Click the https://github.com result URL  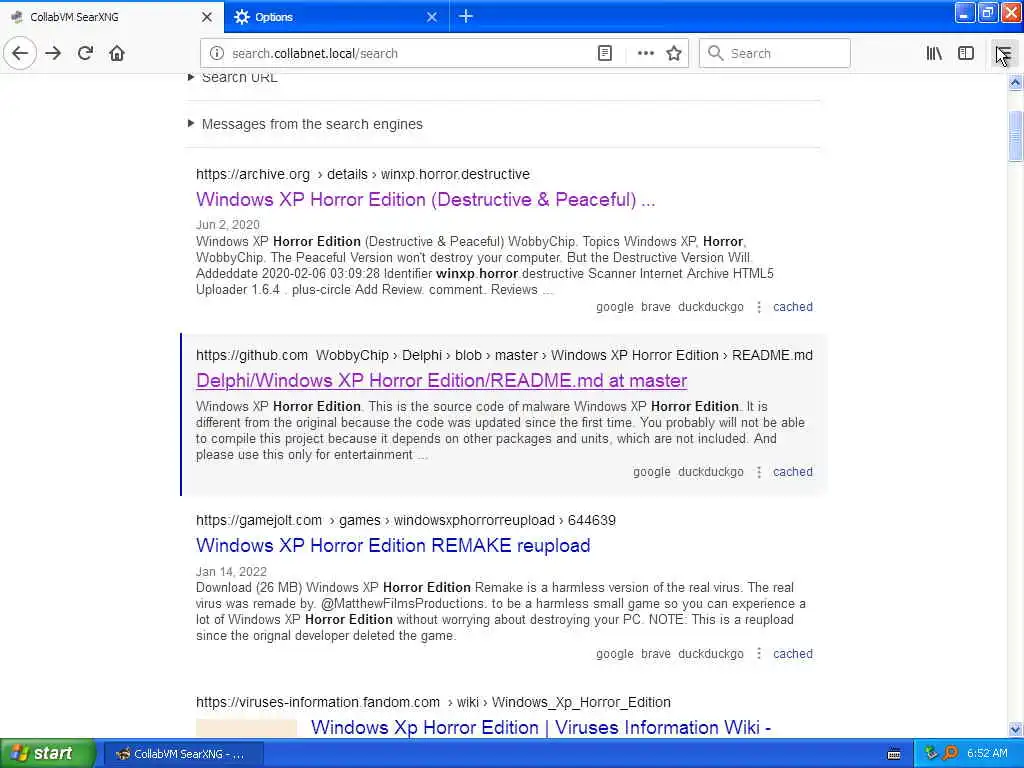[x=504, y=355]
